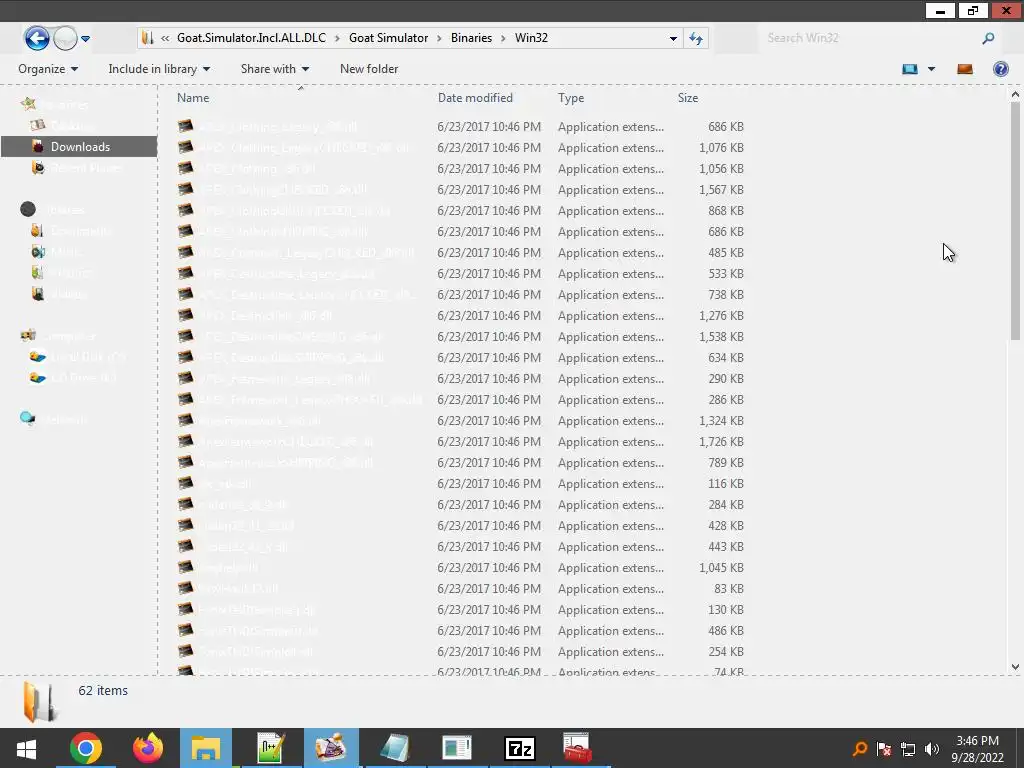Open the Videos library in the sidebar
Image resolution: width=1024 pixels, height=768 pixels.
pos(59,294)
